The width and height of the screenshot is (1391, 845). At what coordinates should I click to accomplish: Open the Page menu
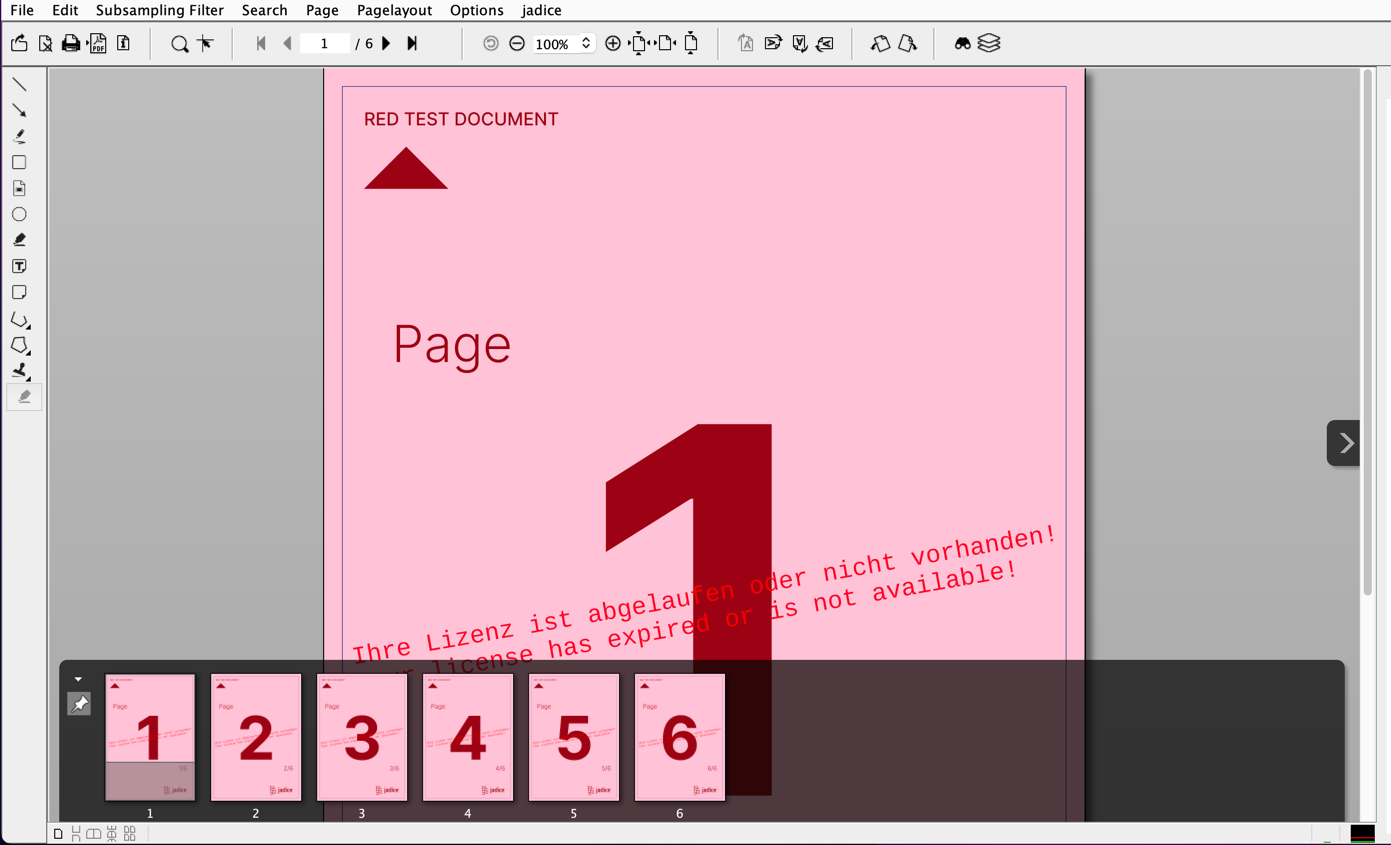coord(322,10)
